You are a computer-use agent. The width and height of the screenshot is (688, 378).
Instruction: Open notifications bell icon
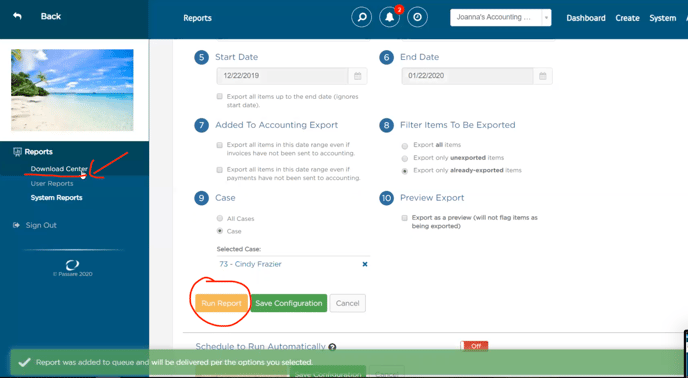click(390, 18)
